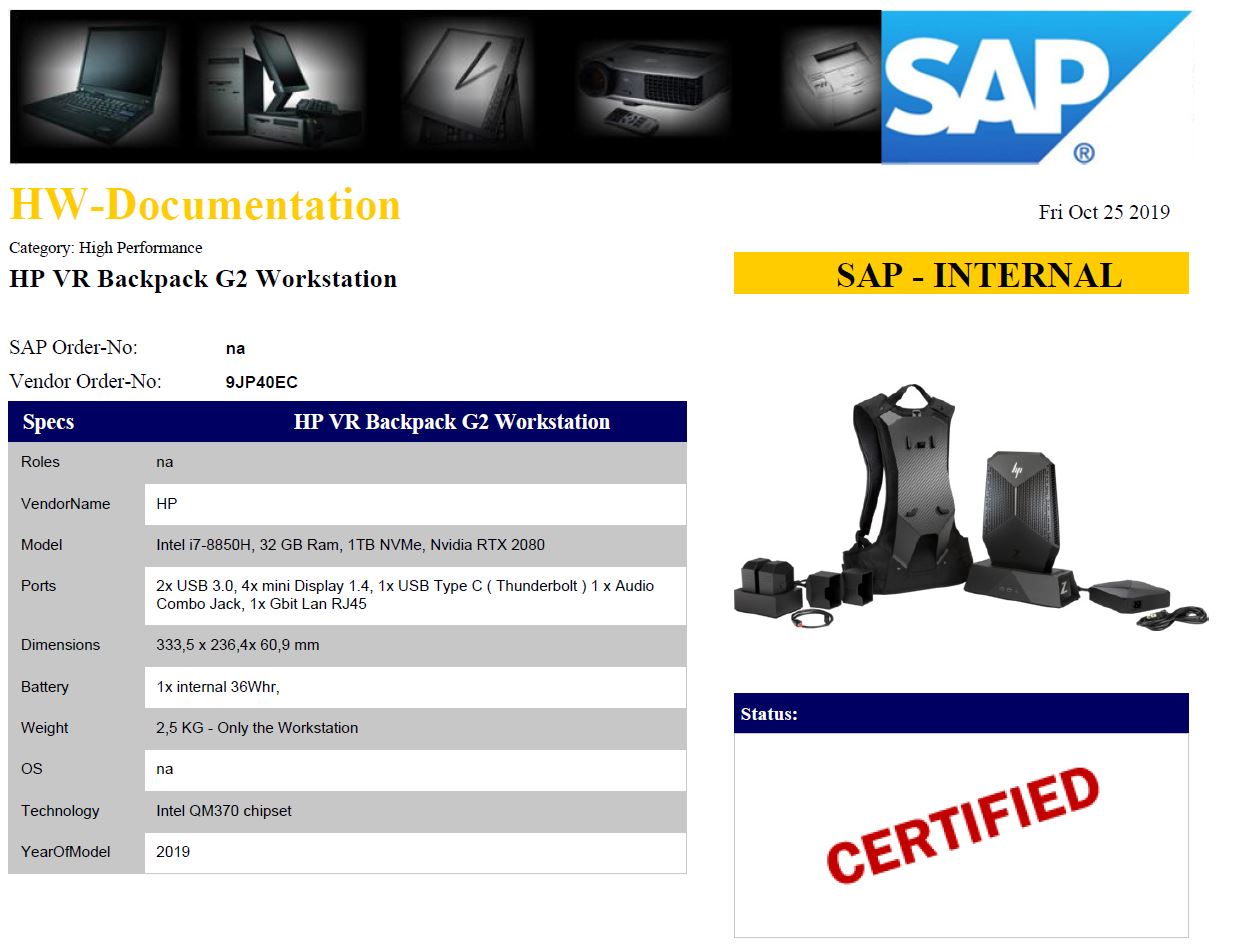This screenshot has height=946, width=1238.
Task: Click the Technology value Intel QM370 chipset
Action: [224, 811]
